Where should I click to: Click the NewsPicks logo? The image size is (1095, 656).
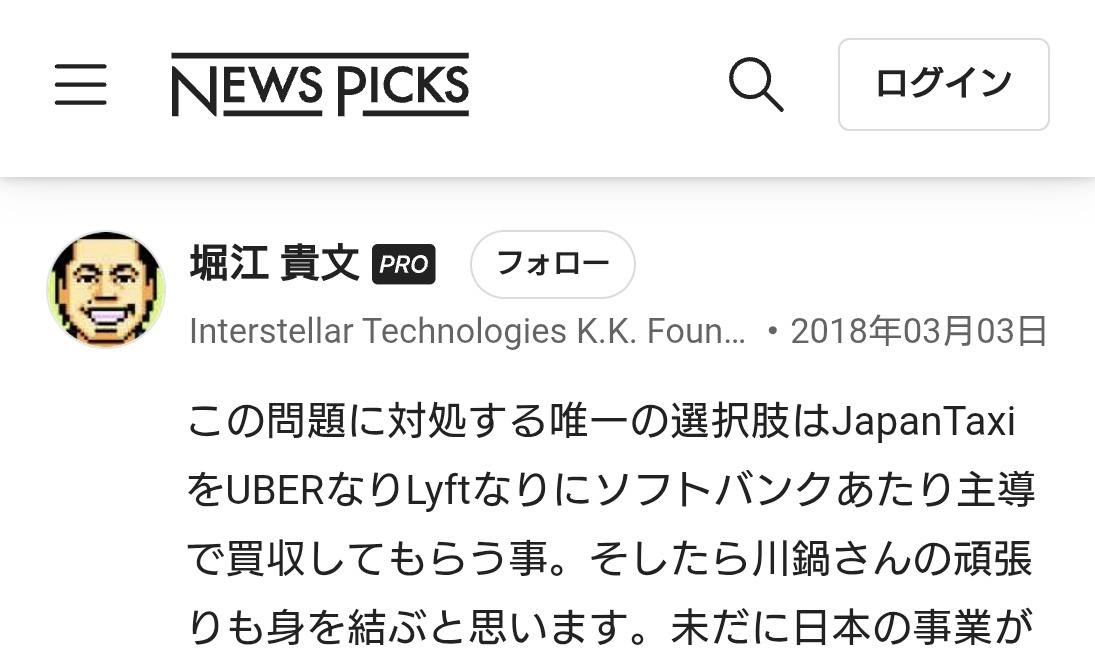pyautogui.click(x=320, y=85)
